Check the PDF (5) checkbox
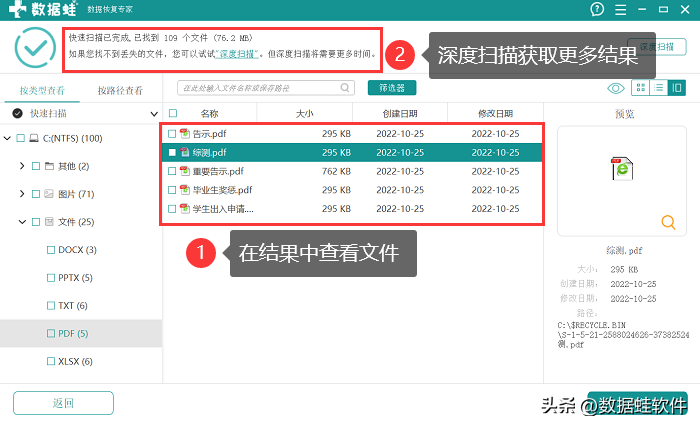Image resolution: width=700 pixels, height=427 pixels. (x=51, y=333)
